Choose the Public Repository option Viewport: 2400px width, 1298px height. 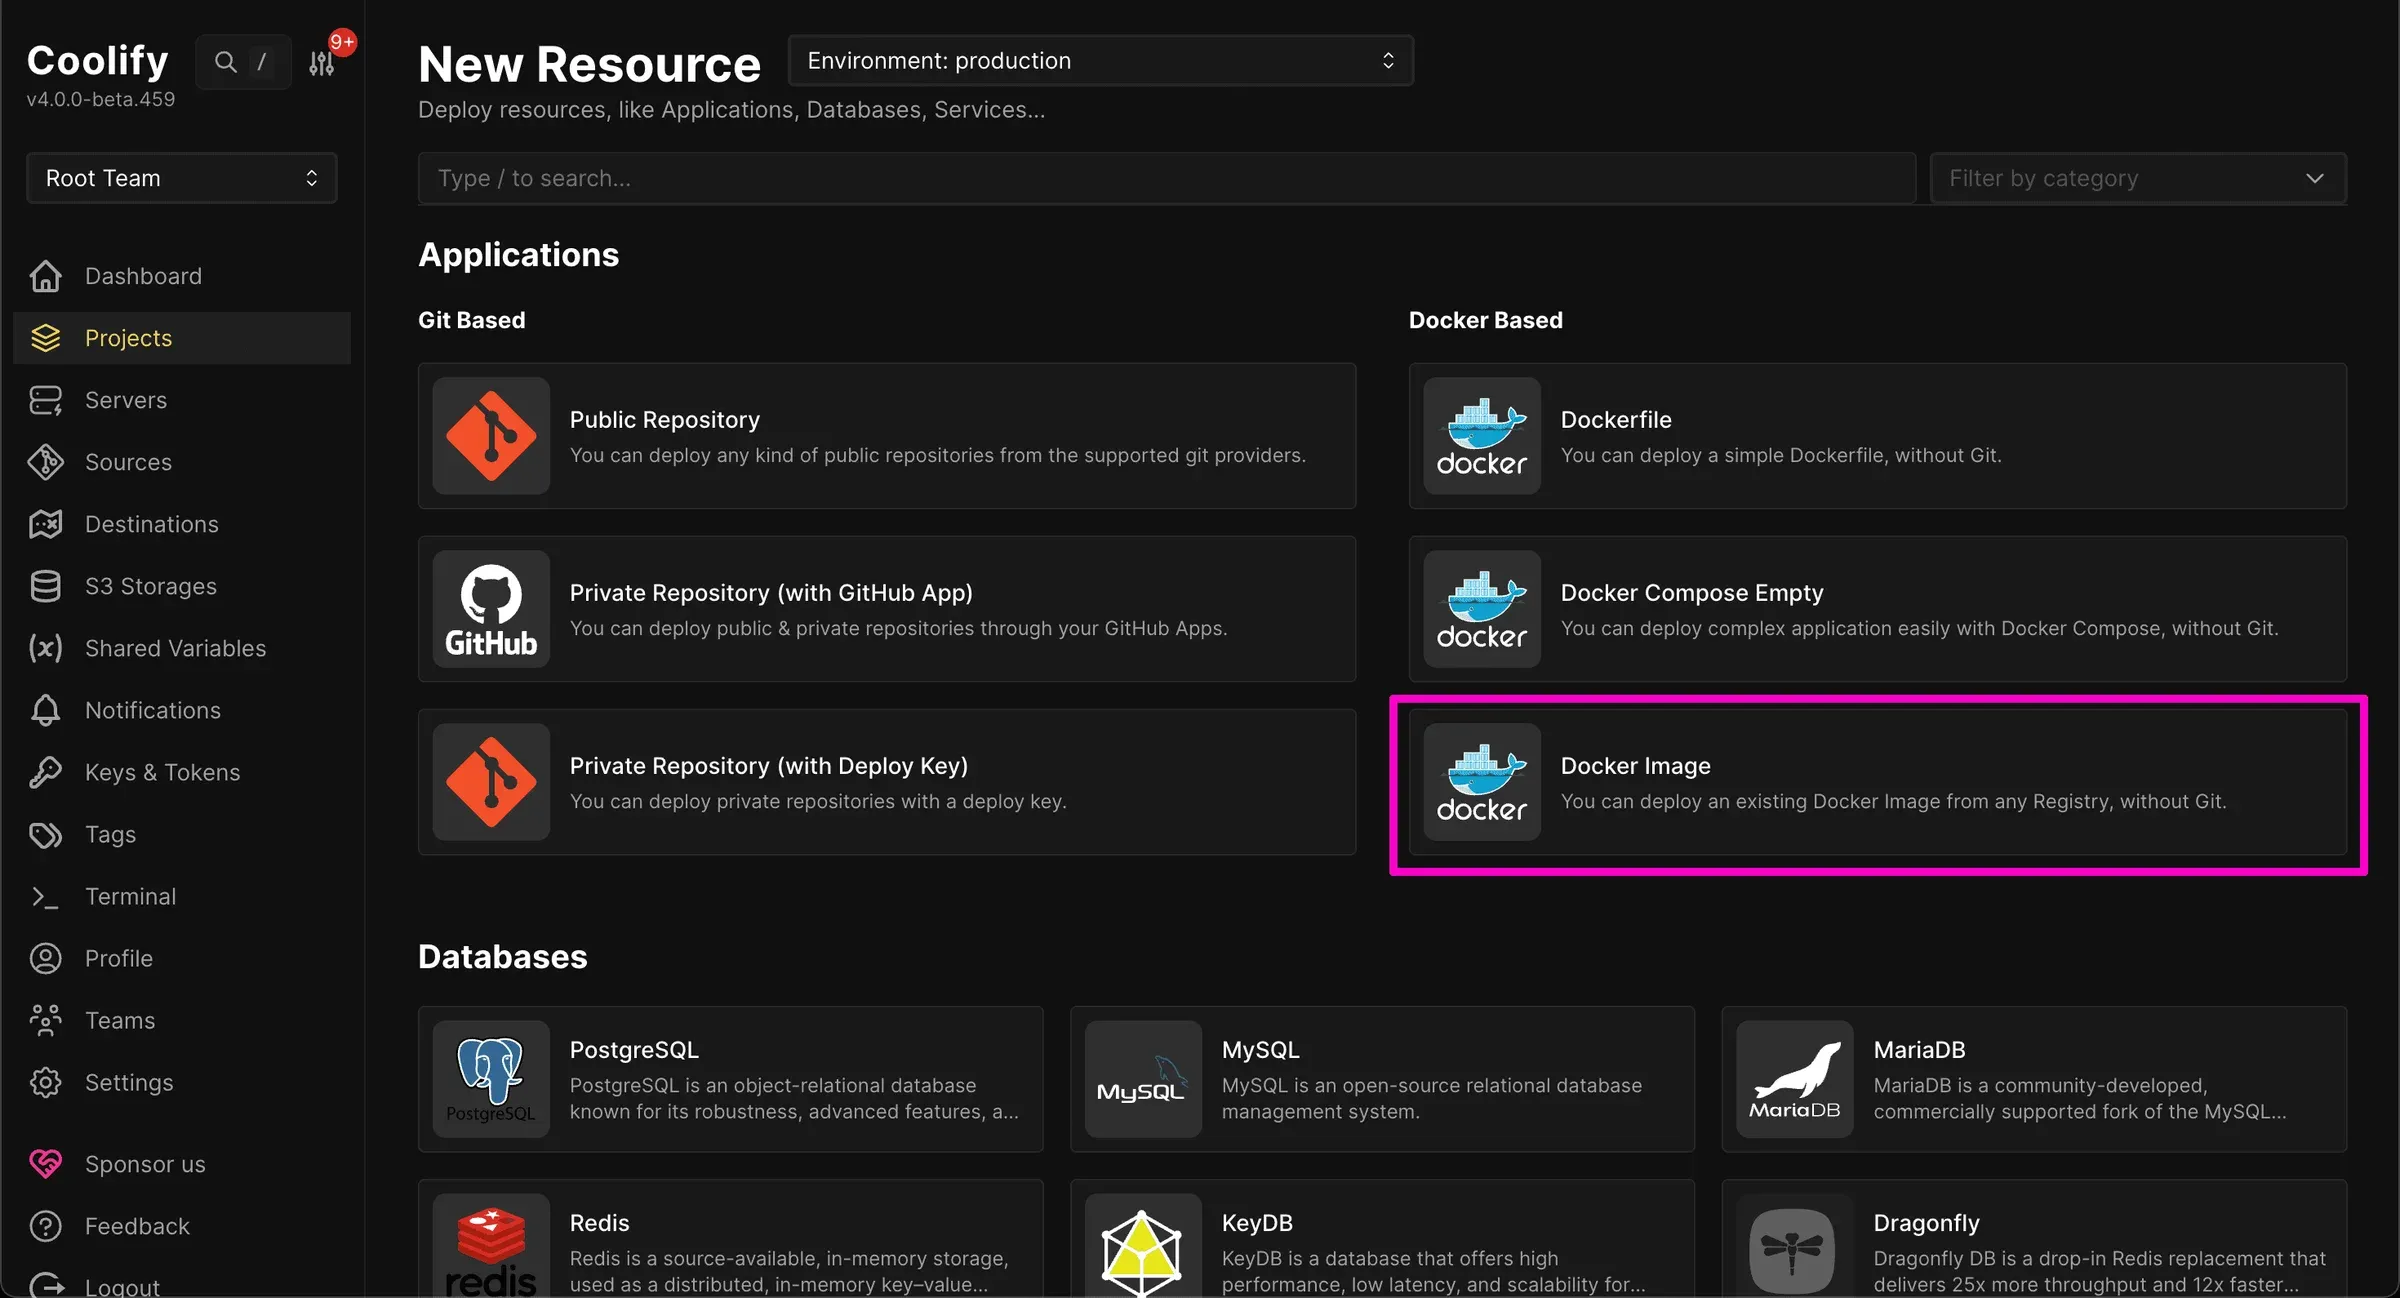[x=886, y=436]
